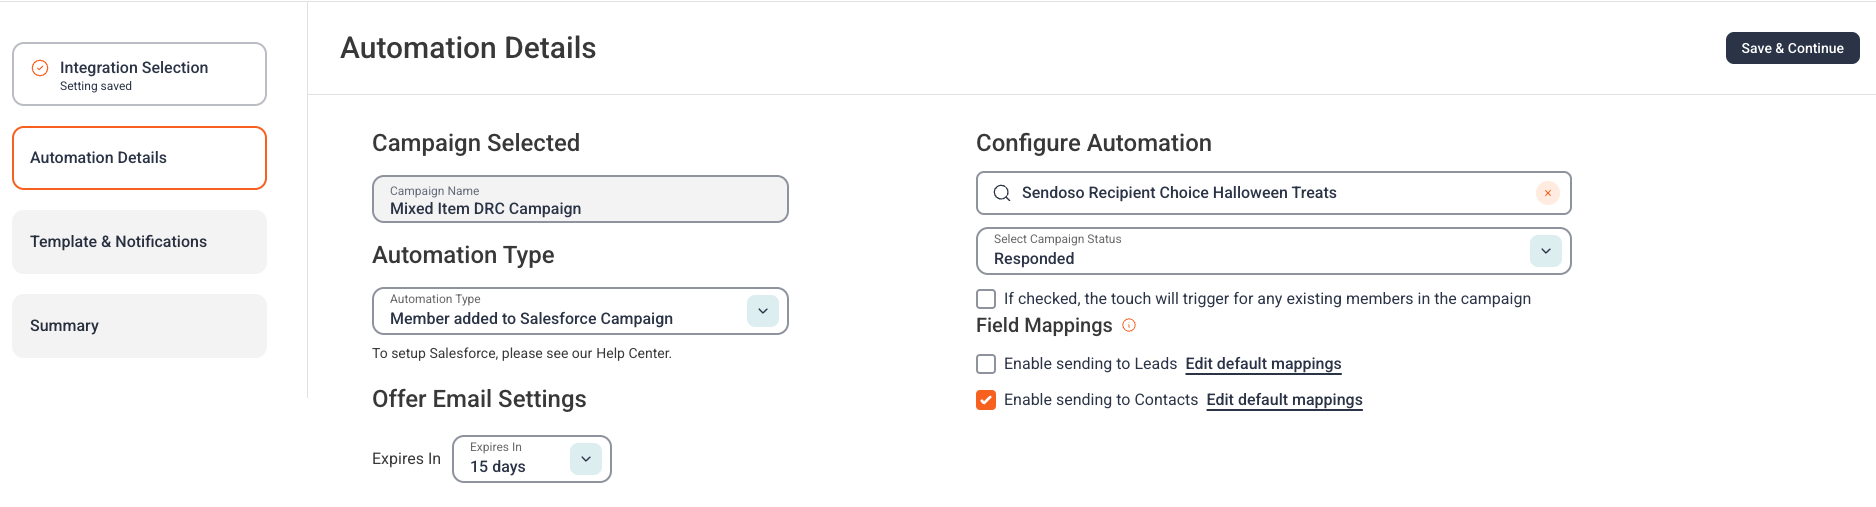Click the Campaign Name field Mixed Item DRC Campaign

pyautogui.click(x=580, y=199)
